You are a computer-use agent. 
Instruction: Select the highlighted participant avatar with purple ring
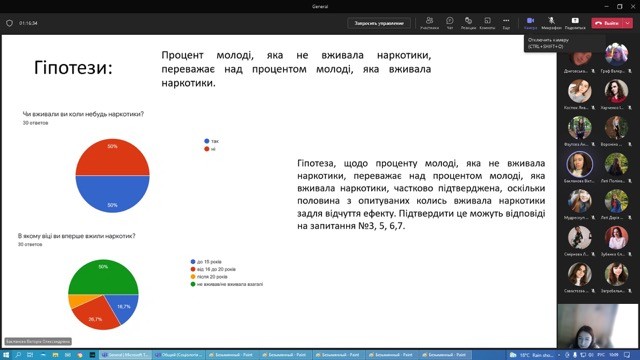pyautogui.click(x=579, y=164)
